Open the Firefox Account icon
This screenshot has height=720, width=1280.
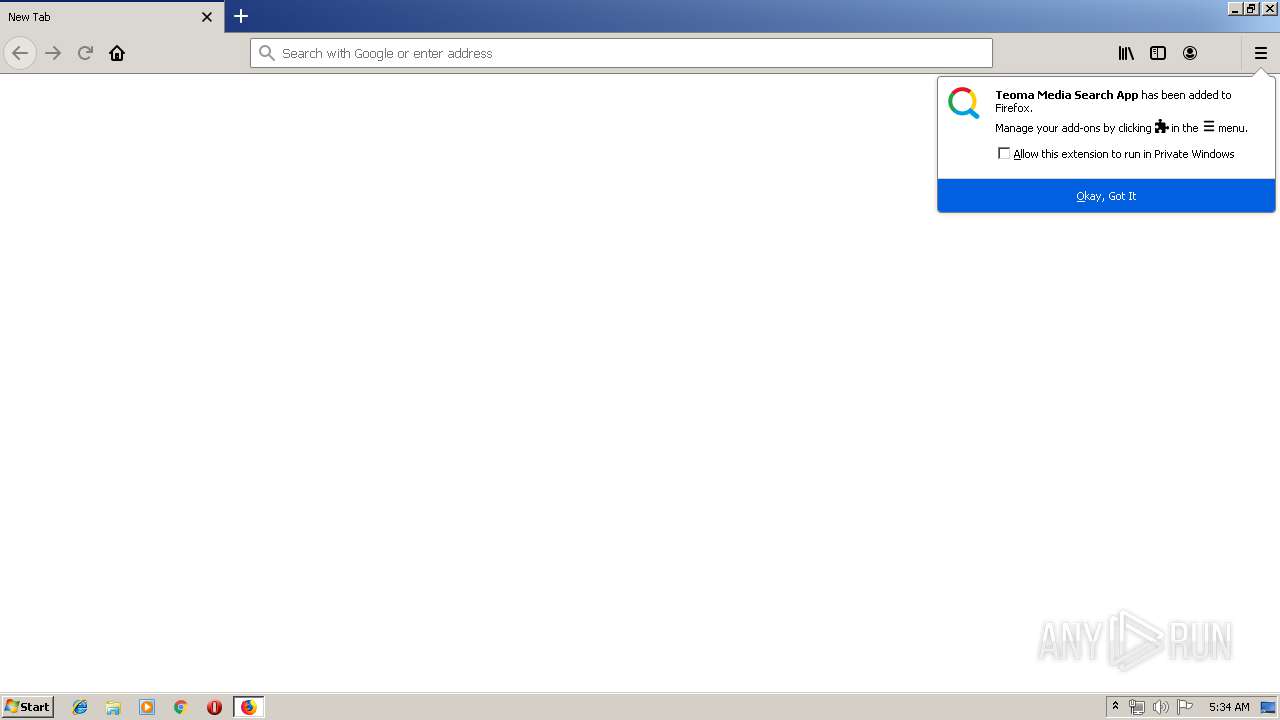click(1190, 53)
